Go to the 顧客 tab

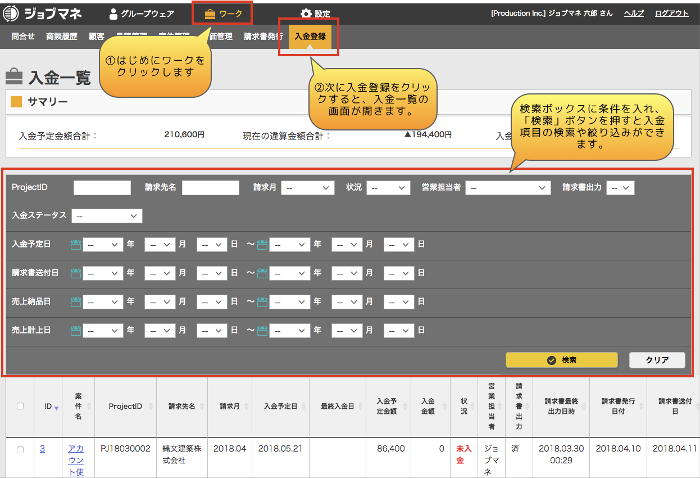click(96, 37)
